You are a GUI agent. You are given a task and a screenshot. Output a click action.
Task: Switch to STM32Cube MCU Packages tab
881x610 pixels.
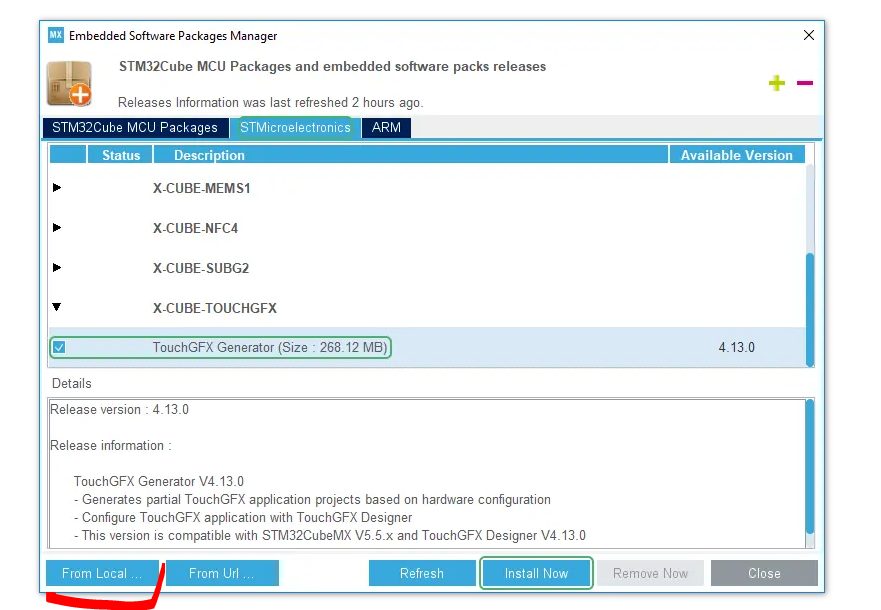coord(135,128)
